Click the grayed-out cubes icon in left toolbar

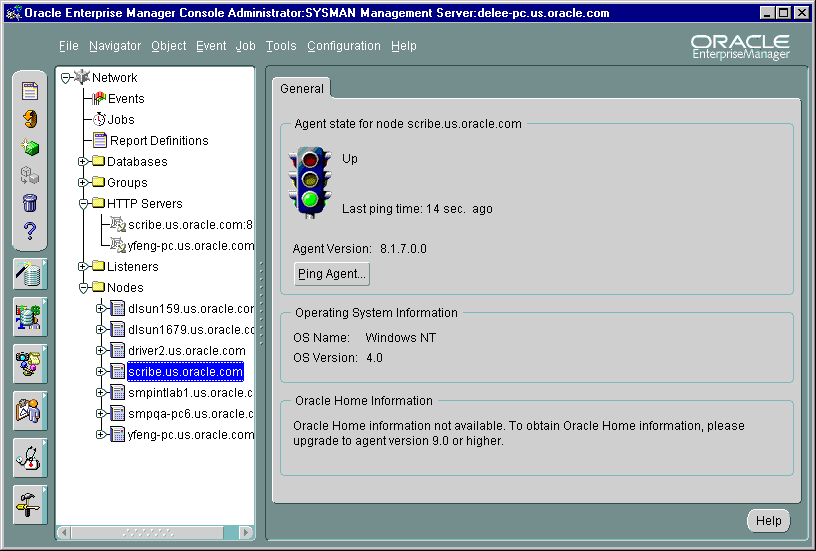30,175
